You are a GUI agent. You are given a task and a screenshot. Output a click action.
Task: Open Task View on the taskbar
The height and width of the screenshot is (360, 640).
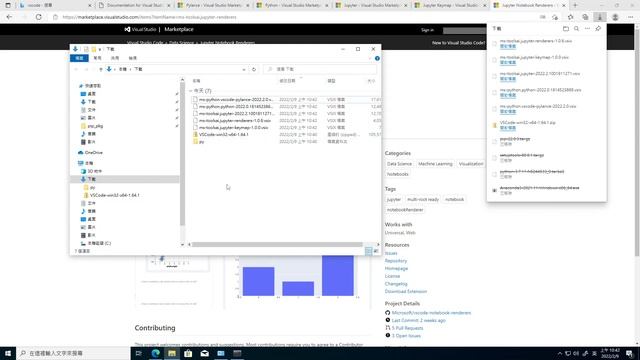click(x=139, y=353)
